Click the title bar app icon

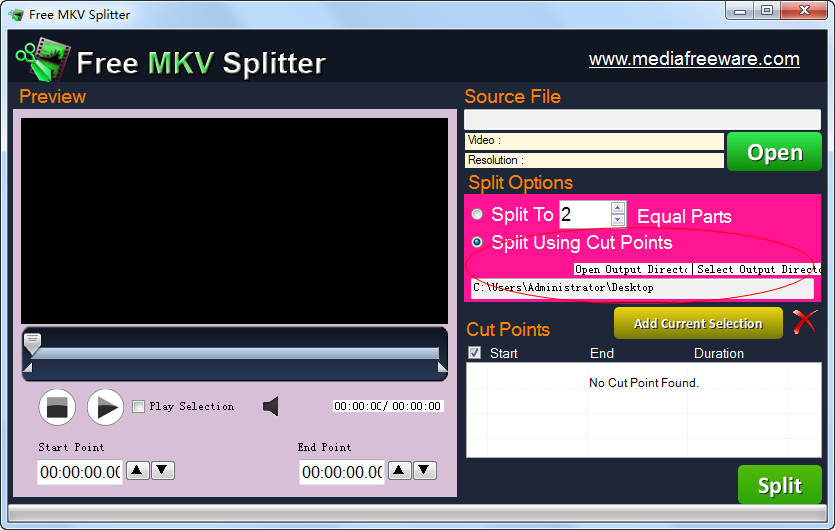click(16, 14)
